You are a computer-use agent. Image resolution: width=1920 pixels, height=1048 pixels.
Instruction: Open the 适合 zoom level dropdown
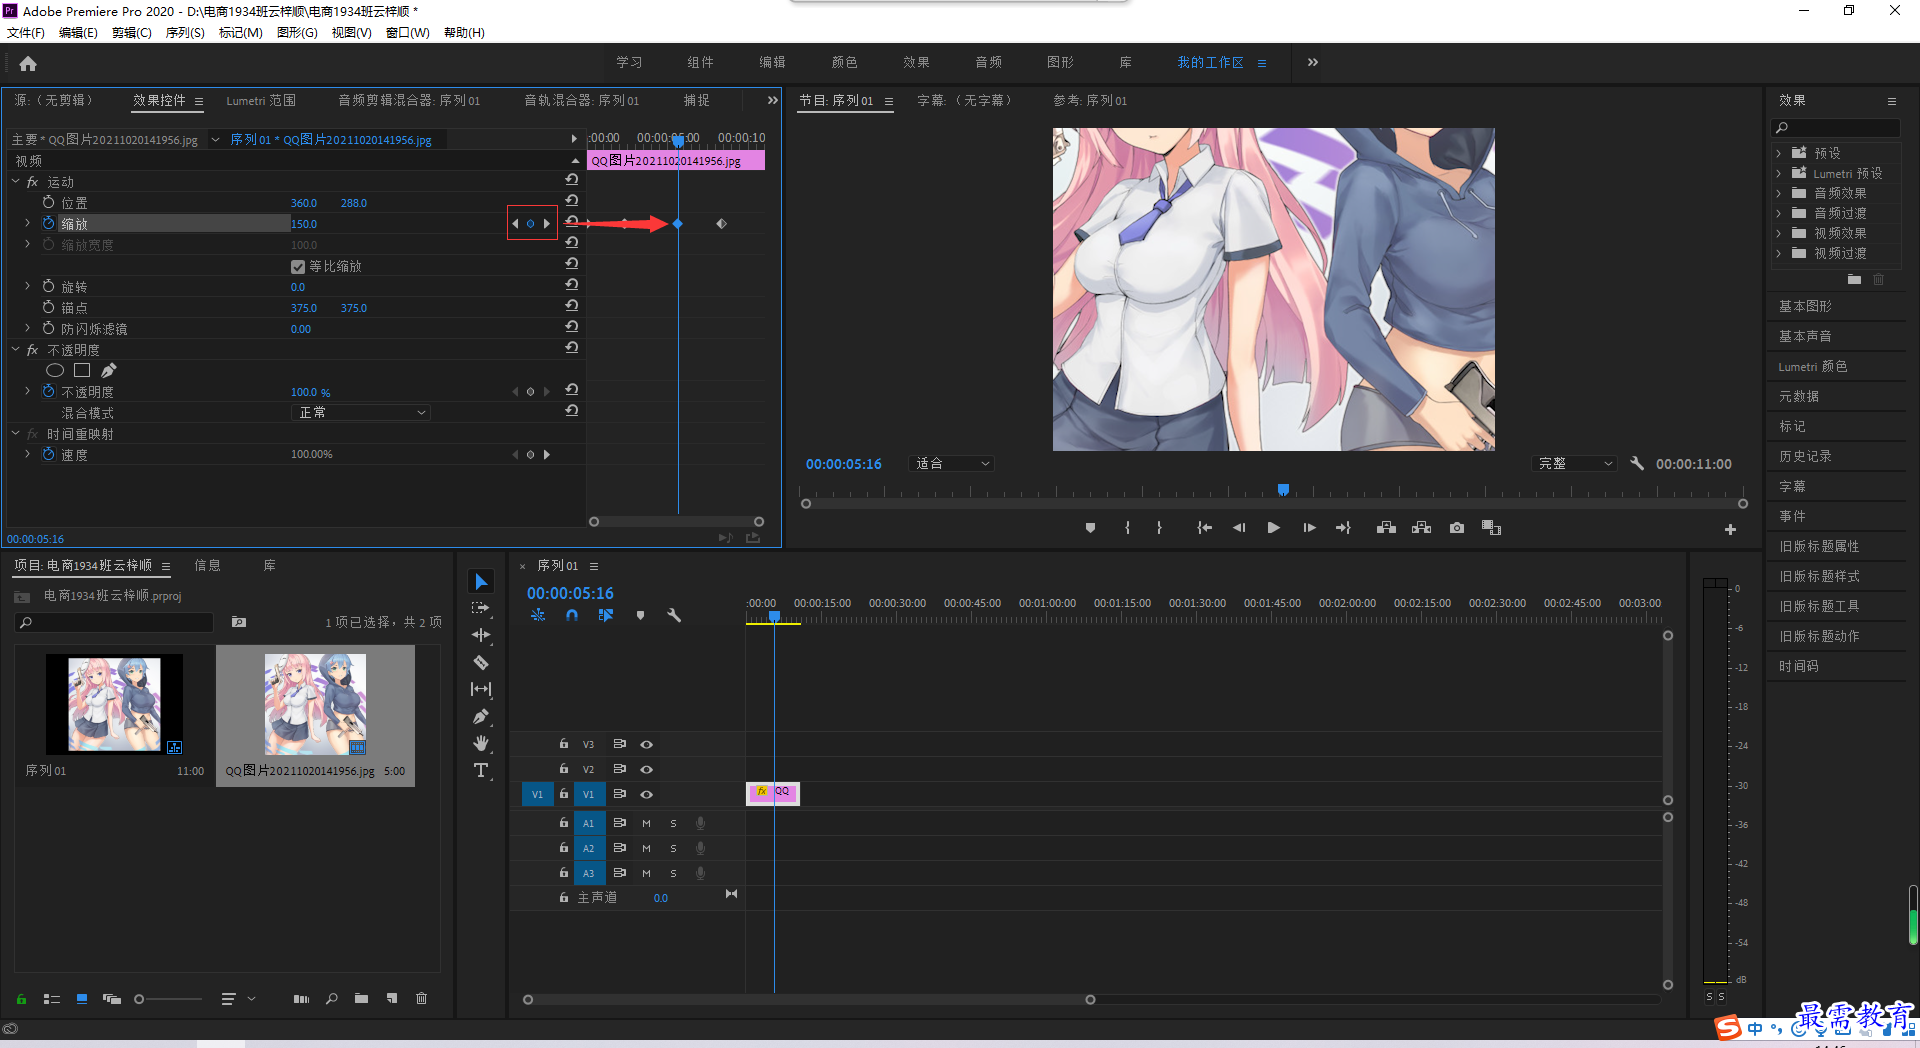pos(951,463)
